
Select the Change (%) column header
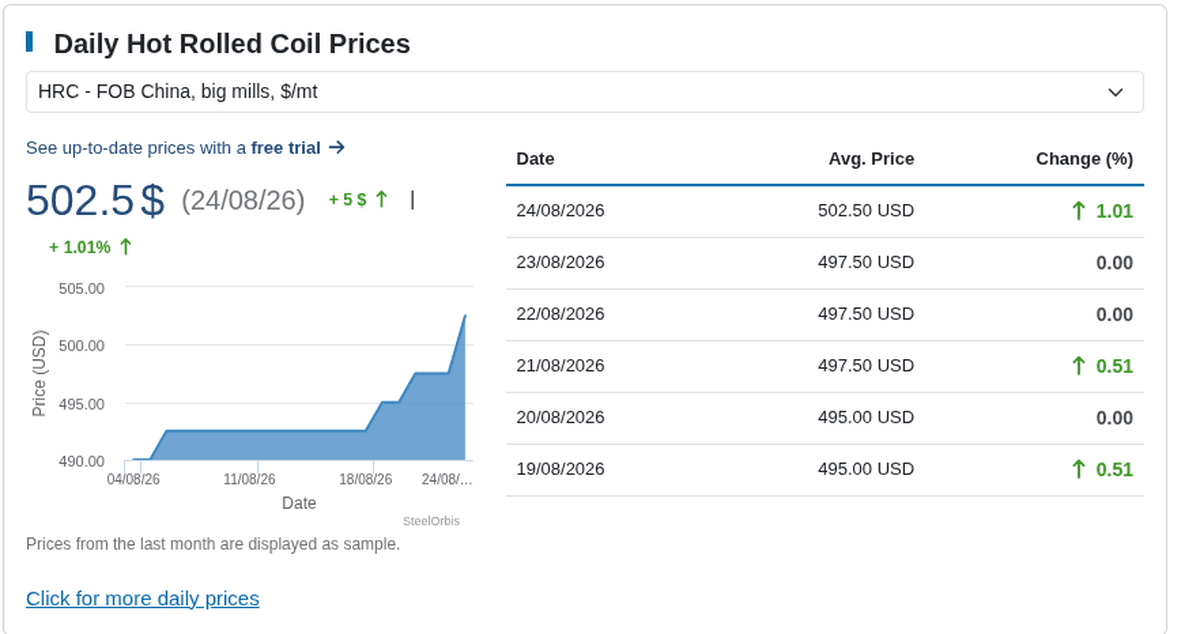(1084, 159)
